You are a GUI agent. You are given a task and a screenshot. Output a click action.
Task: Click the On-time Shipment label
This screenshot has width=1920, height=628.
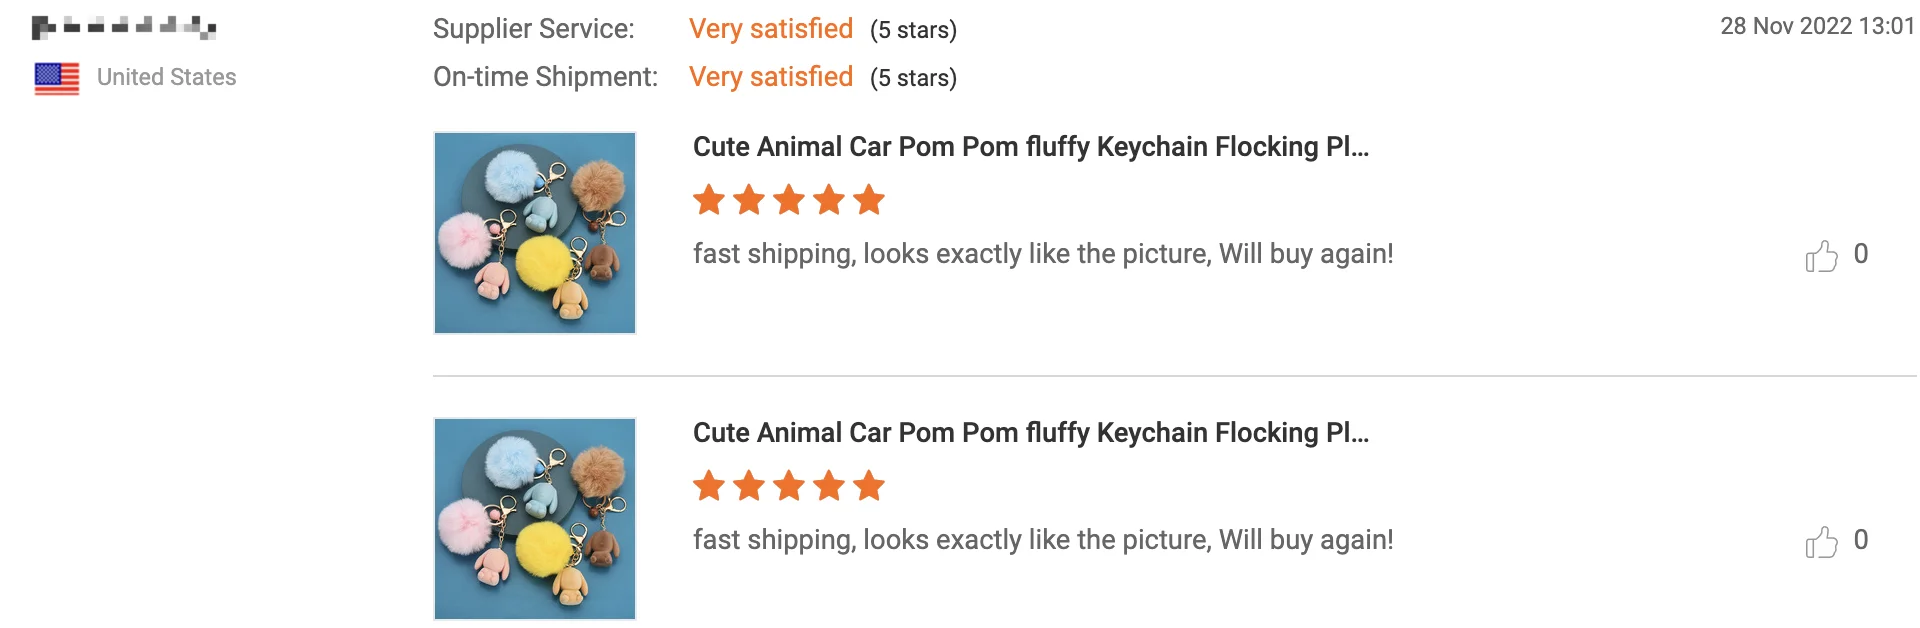point(545,77)
